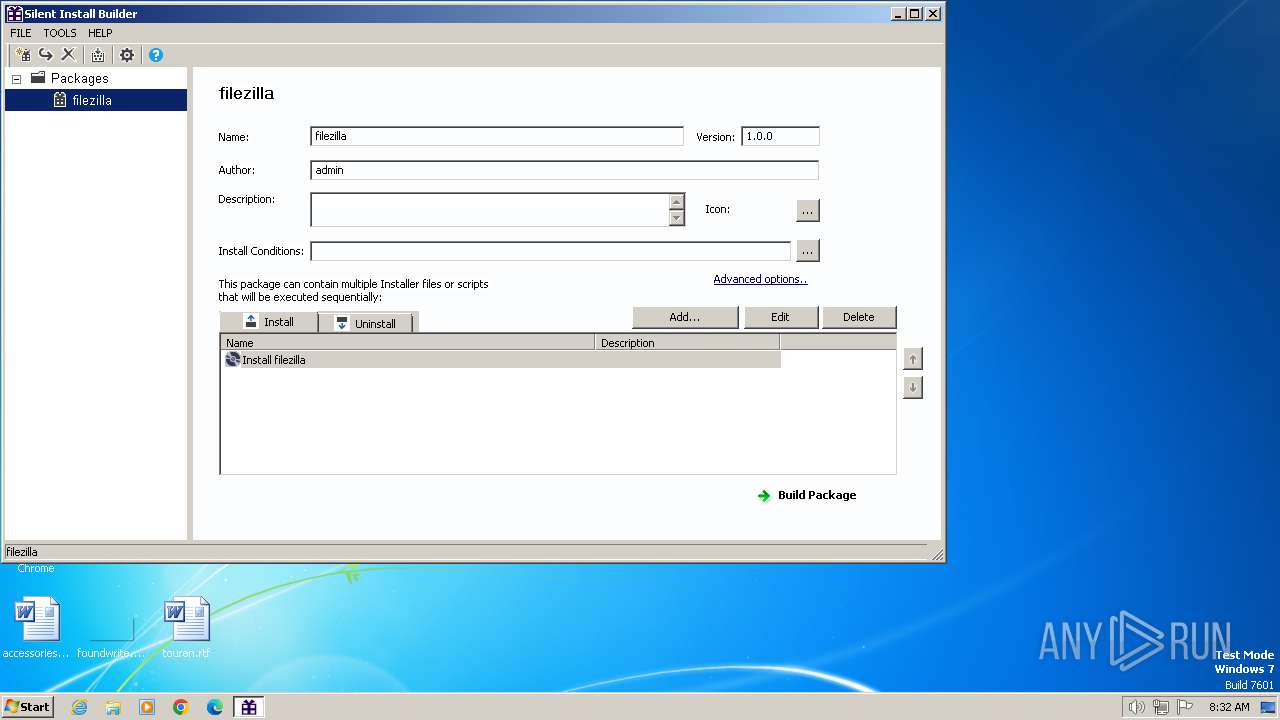This screenshot has width=1280, height=720.
Task: Select the filezilla tree item label
Action: point(92,100)
